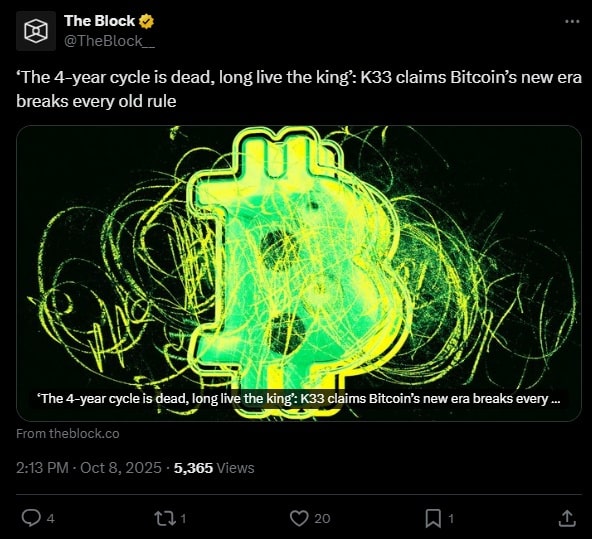Click the repost arrows icon
Image resolution: width=592 pixels, height=539 pixels.
pos(165,518)
